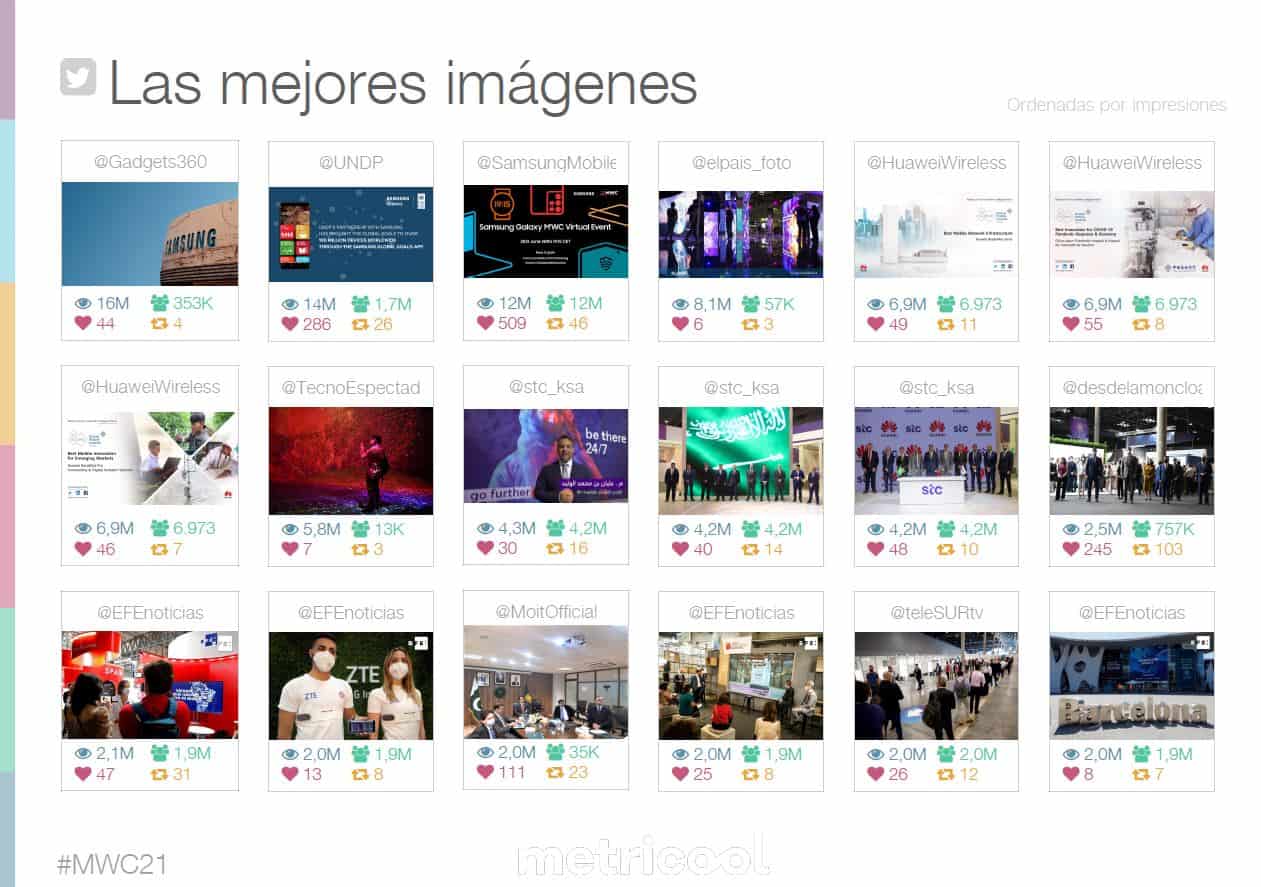This screenshot has width=1261, height=887.
Task: Click the heart icon next to 55 likes
Action: [1071, 324]
